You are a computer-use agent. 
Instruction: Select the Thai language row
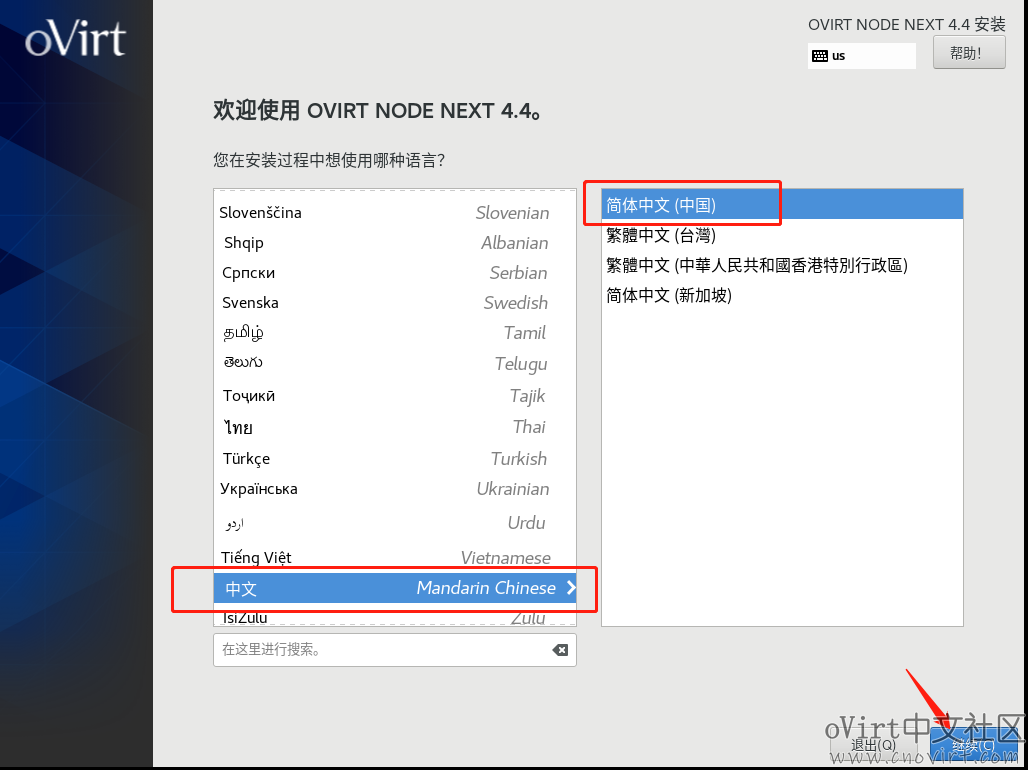(x=395, y=427)
